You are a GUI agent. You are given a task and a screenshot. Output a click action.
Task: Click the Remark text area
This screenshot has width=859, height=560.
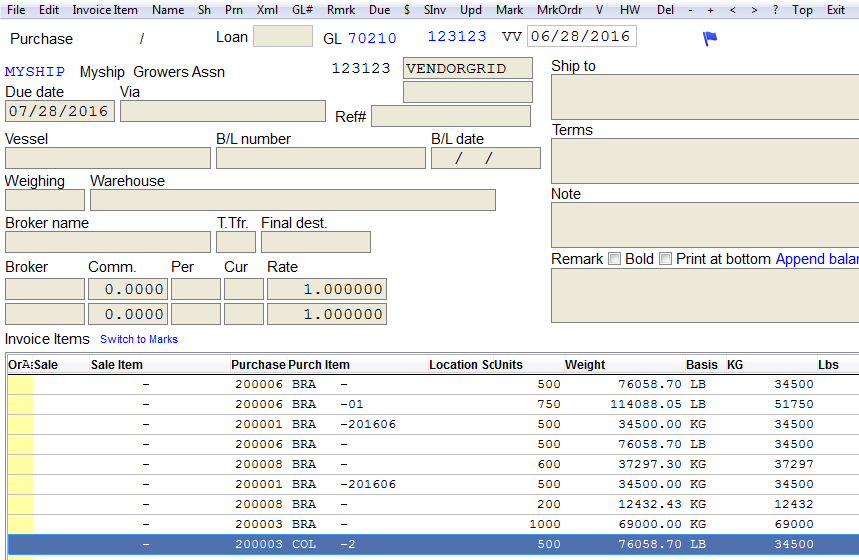pyautogui.click(x=705, y=296)
